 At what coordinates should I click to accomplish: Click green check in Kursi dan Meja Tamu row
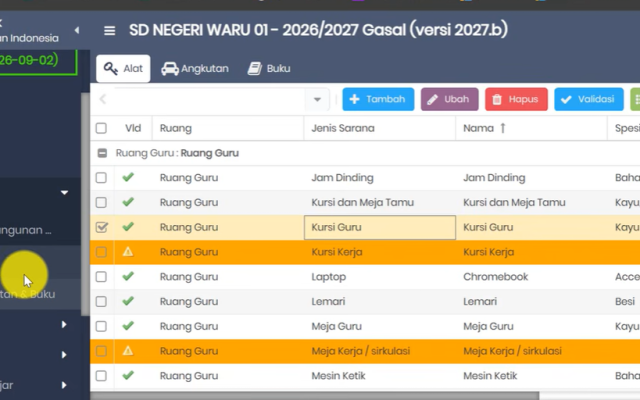click(128, 202)
